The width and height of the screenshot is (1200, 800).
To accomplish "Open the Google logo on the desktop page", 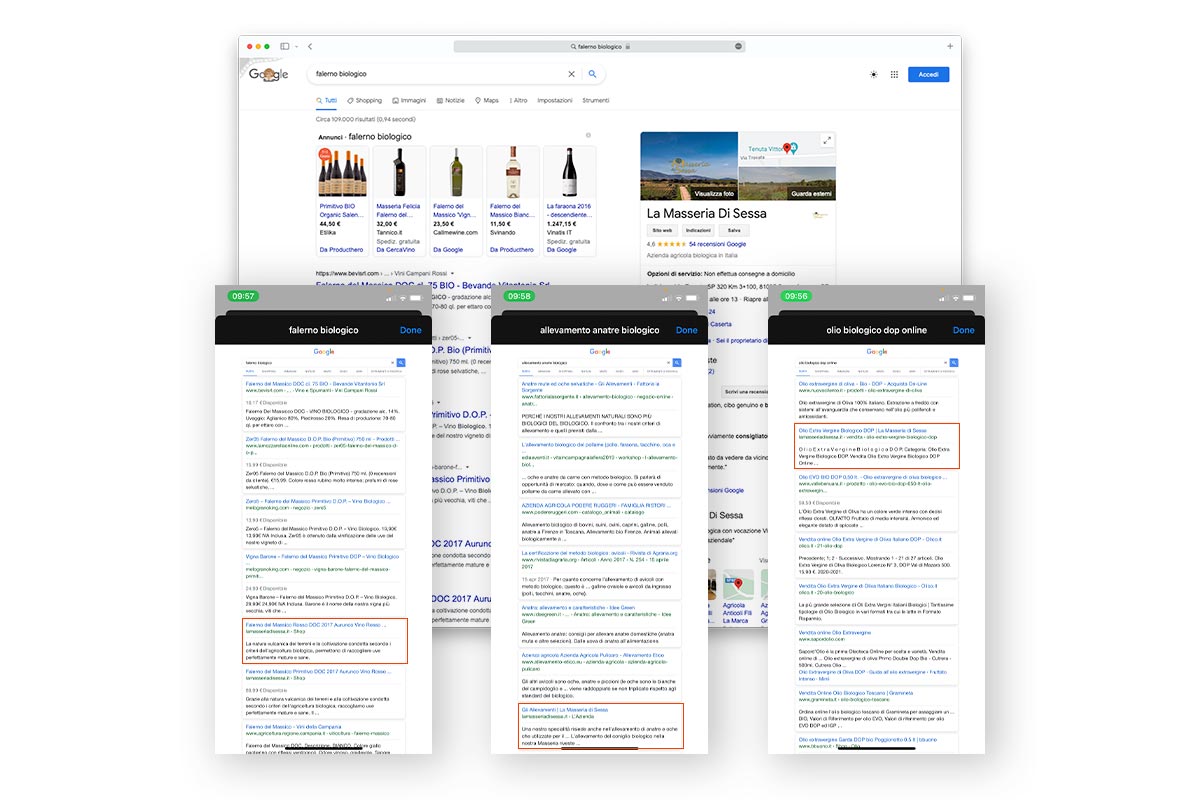I will [269, 74].
